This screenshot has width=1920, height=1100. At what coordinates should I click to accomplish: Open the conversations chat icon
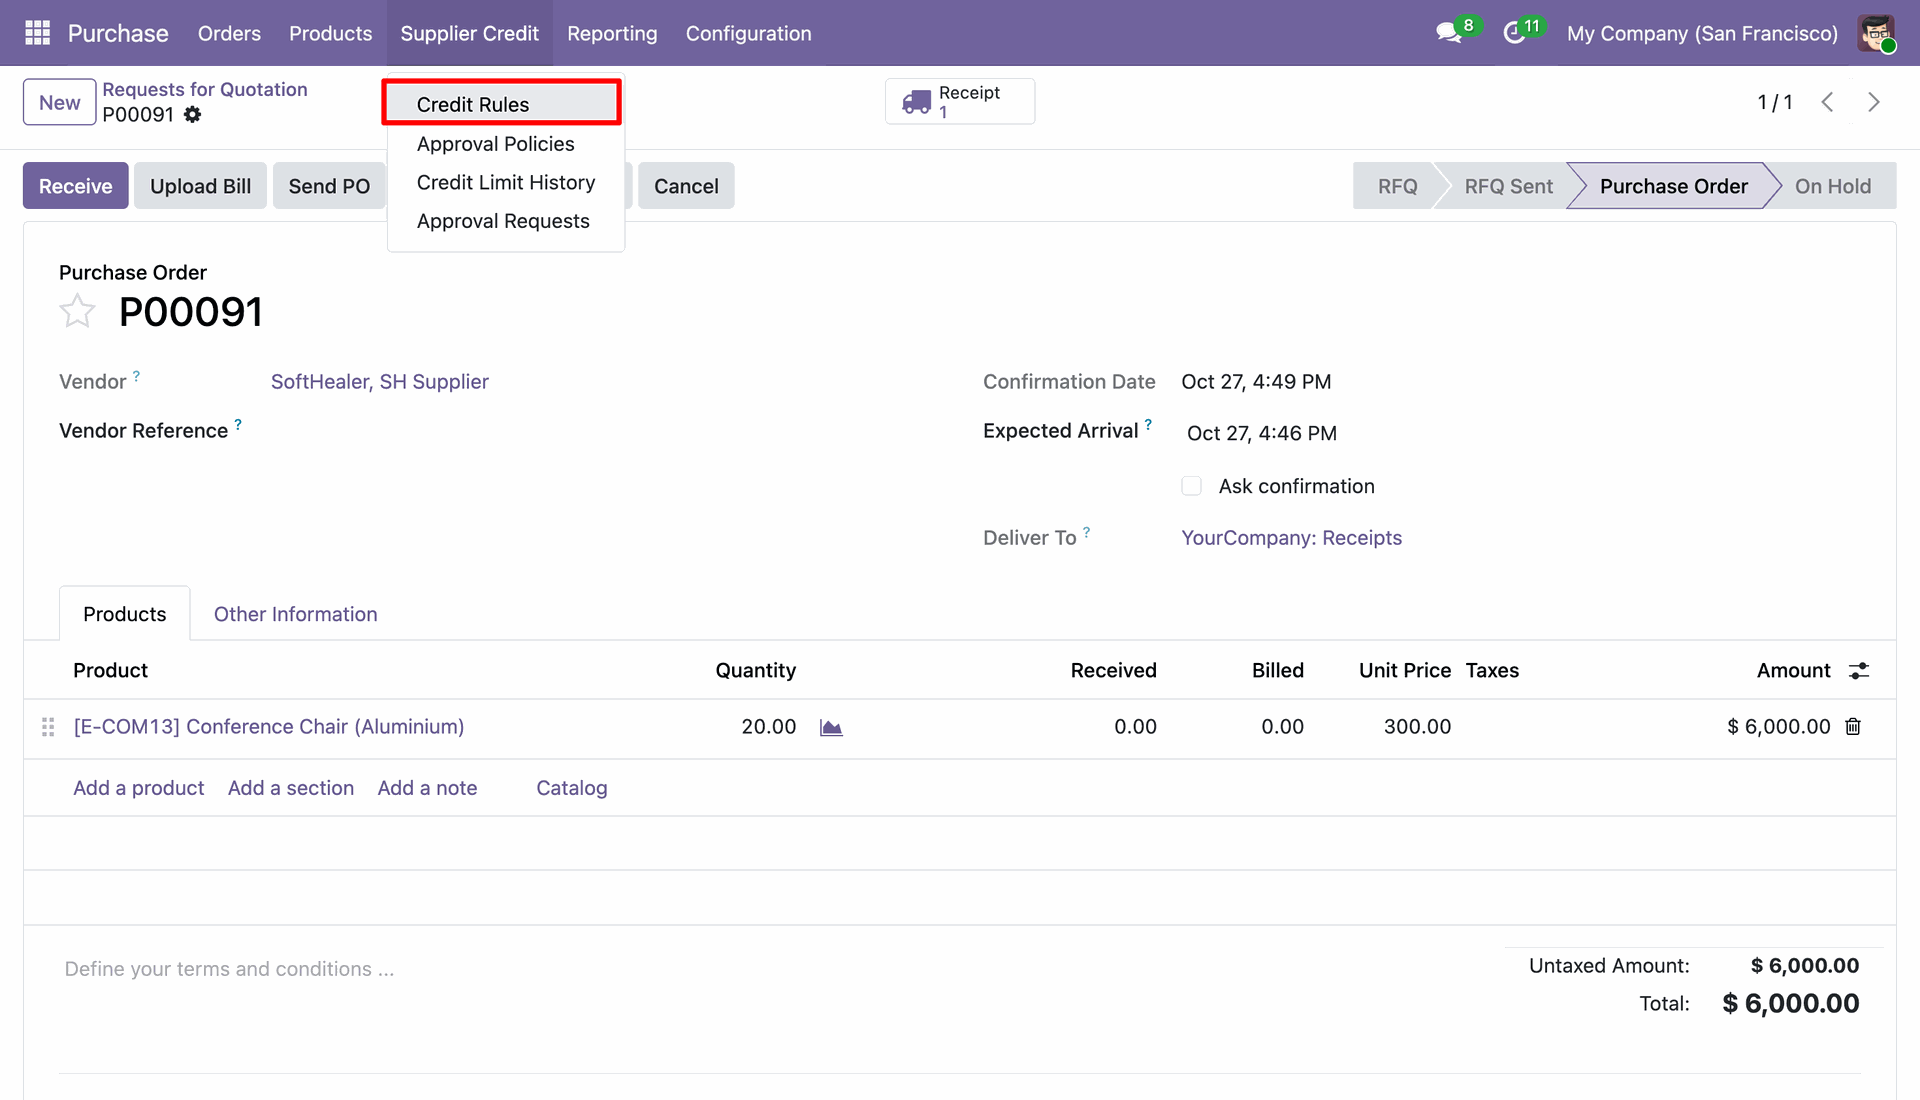1448,33
